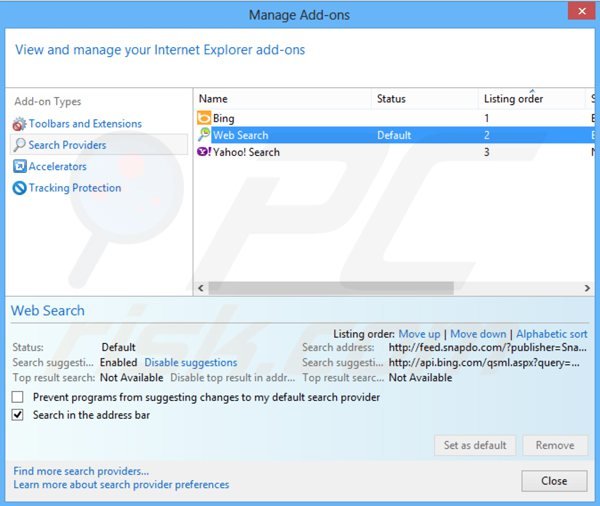The image size is (600, 506).
Task: Click Alphabetic sort link
Action: pyautogui.click(x=552, y=334)
